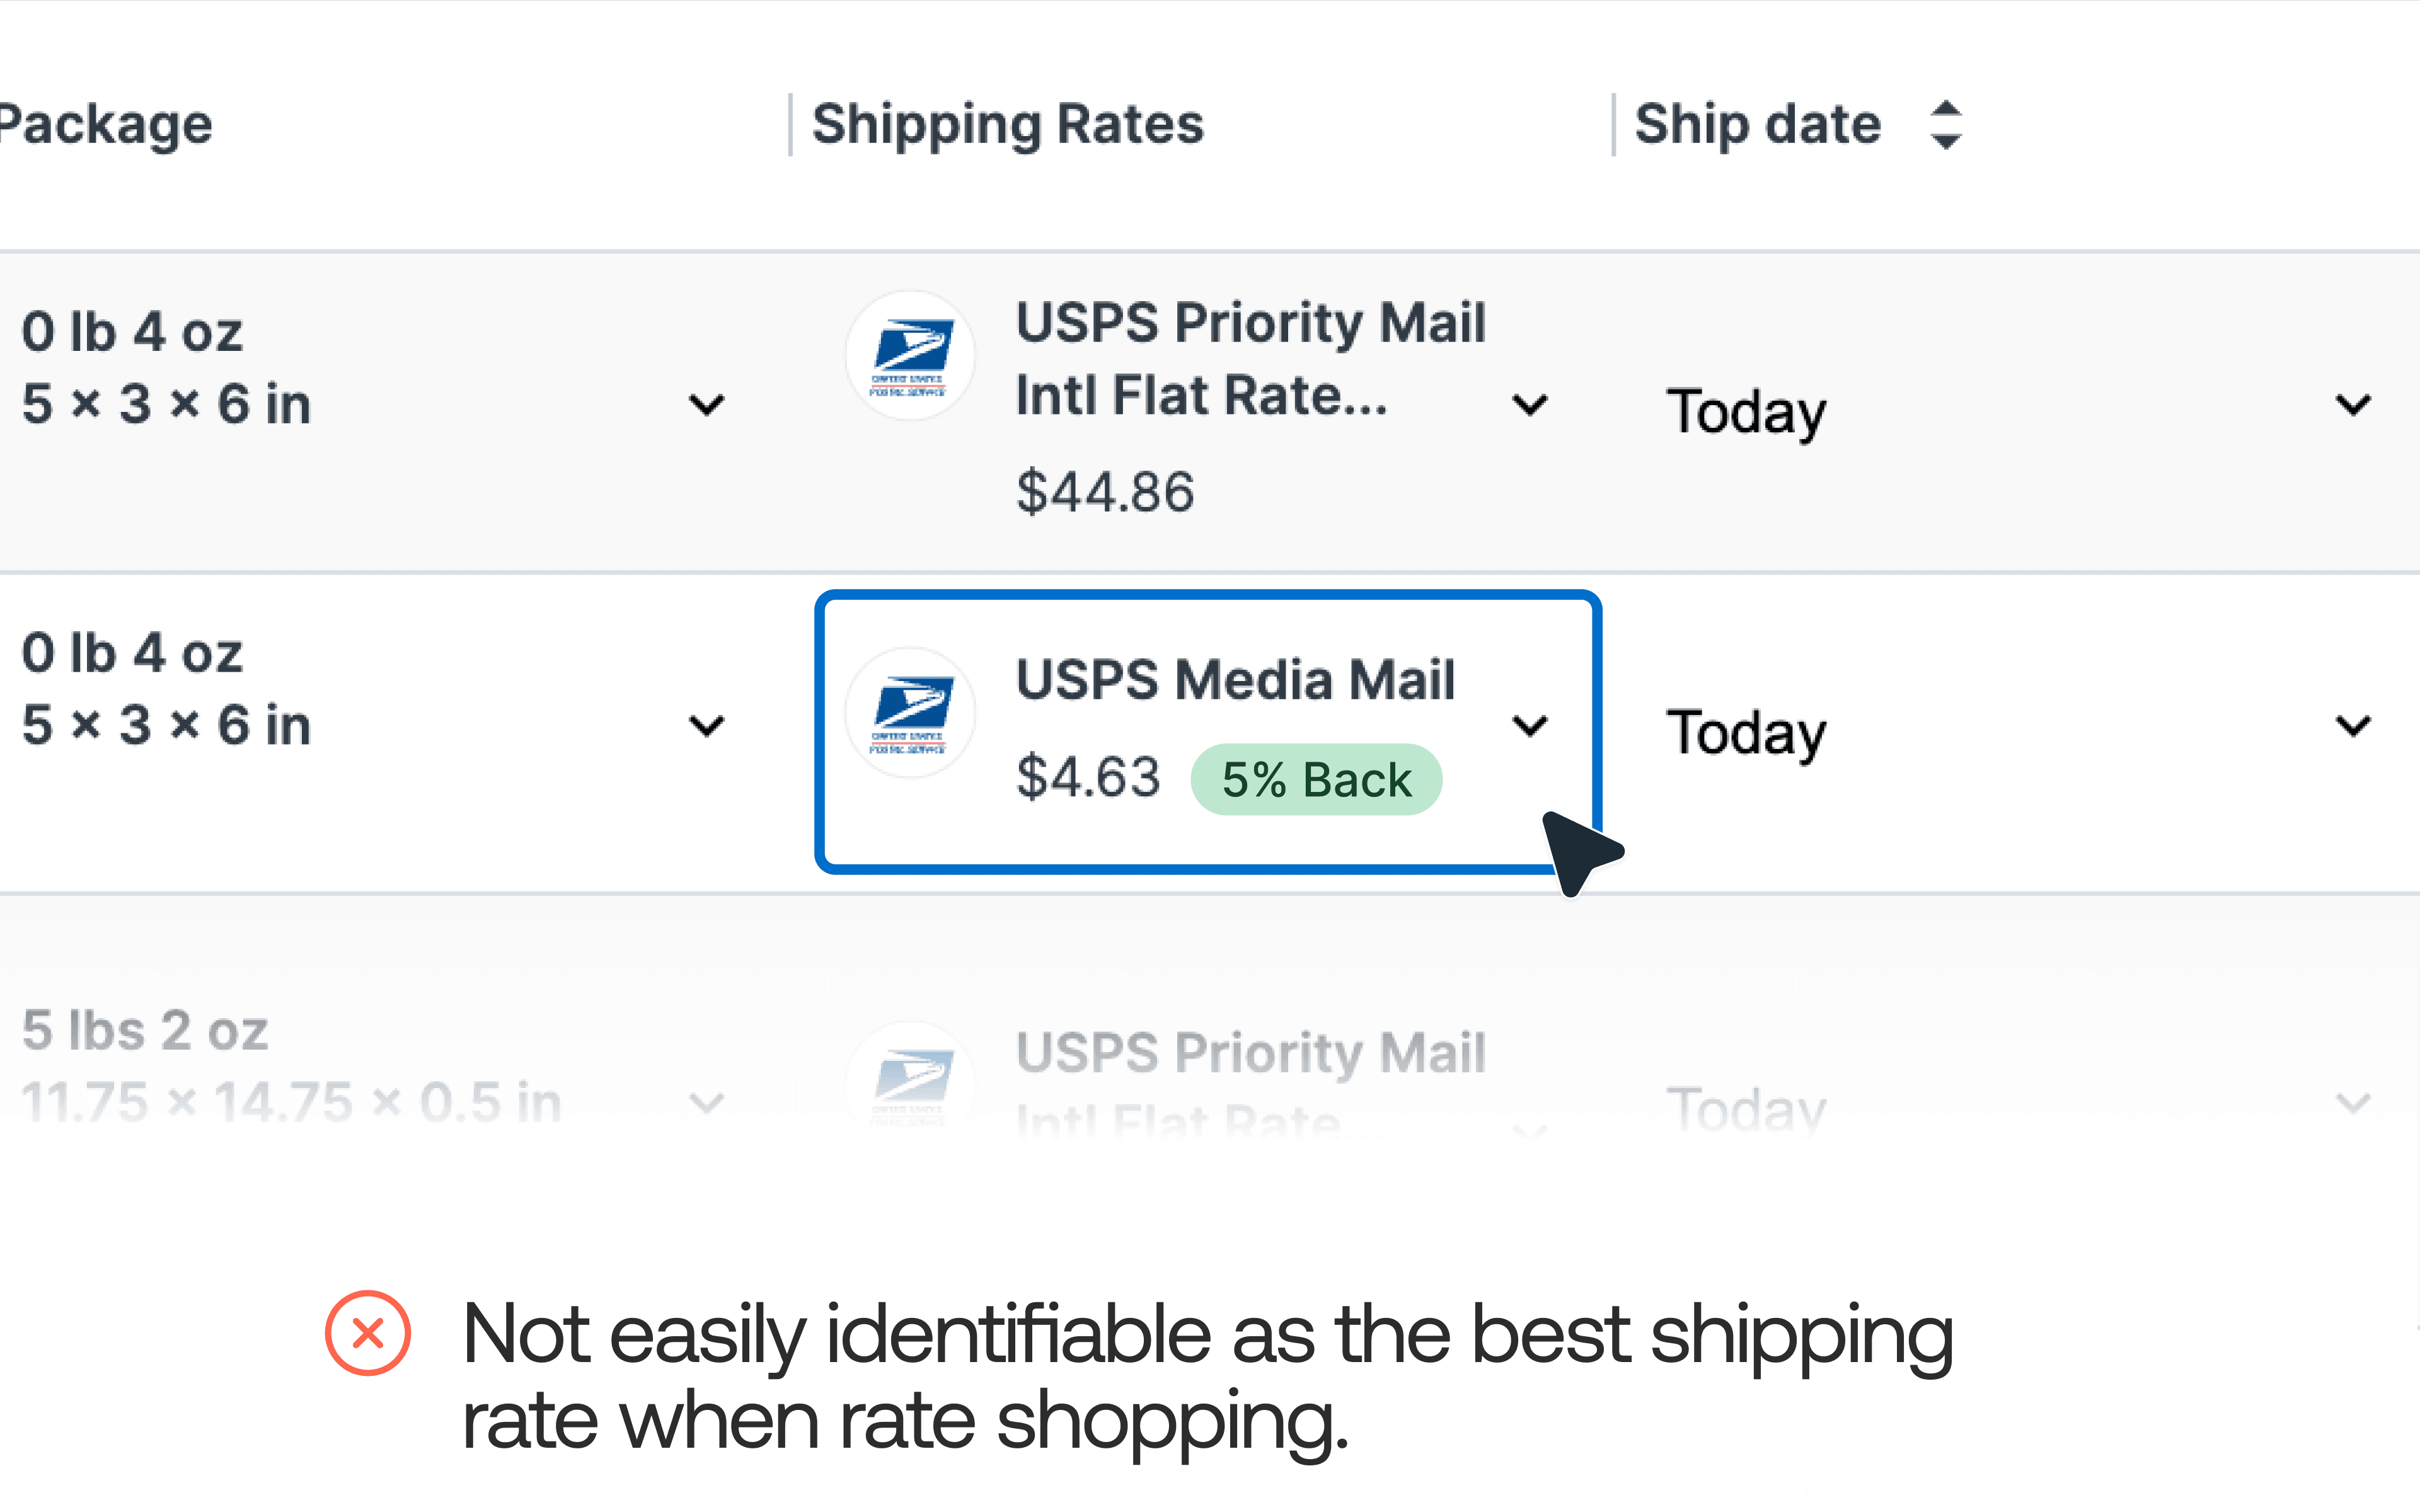Open first row Today ship date dropdown

pos(2353,405)
